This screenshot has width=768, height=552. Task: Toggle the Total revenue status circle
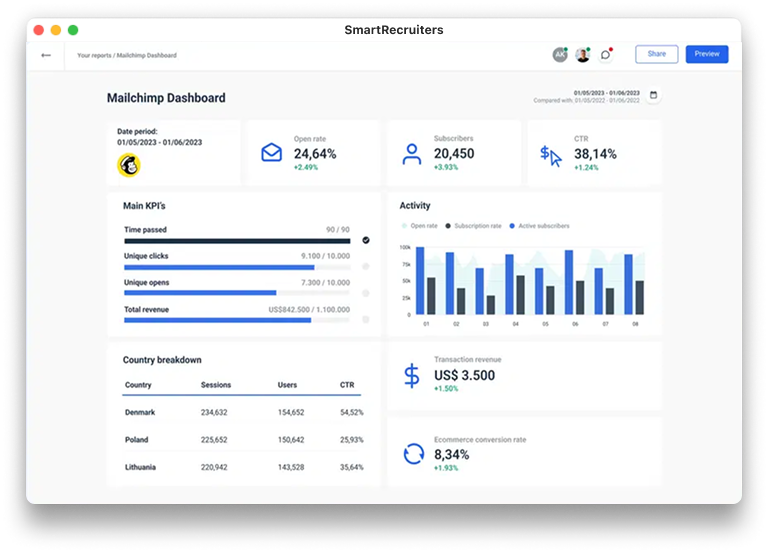(x=366, y=320)
